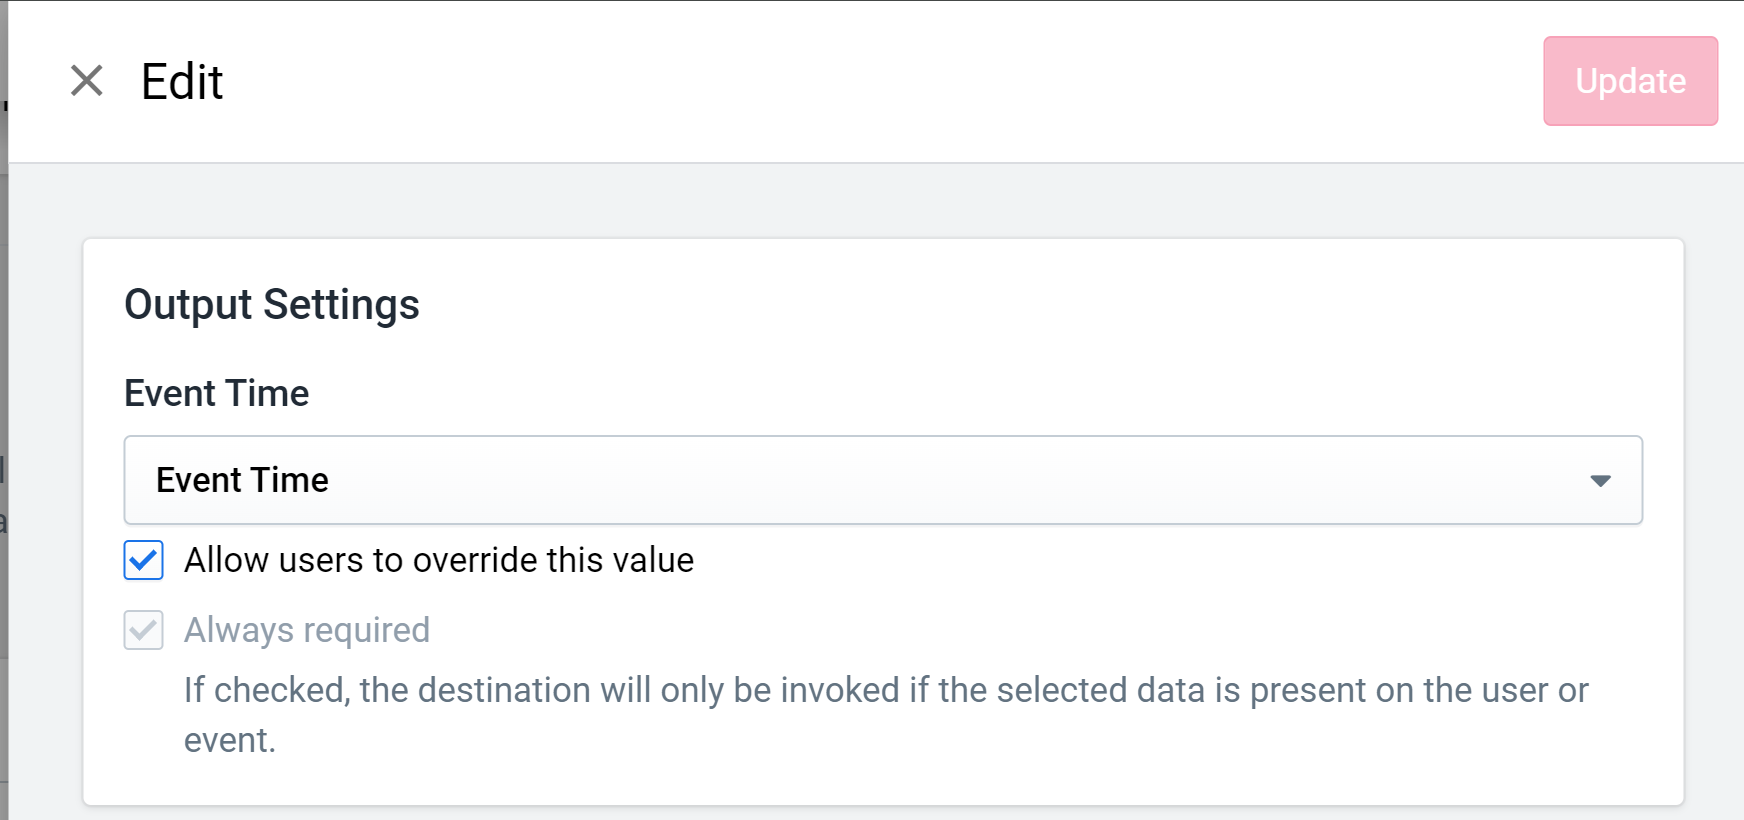Toggle the Always required checkbox

click(144, 630)
